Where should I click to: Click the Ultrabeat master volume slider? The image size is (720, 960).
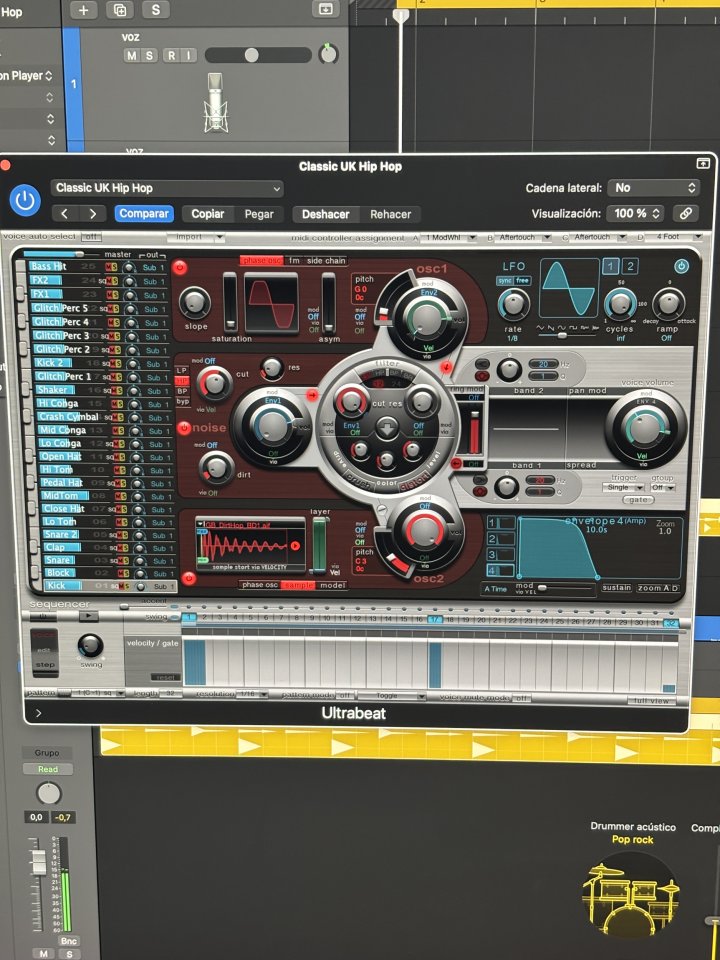pyautogui.click(x=61, y=253)
